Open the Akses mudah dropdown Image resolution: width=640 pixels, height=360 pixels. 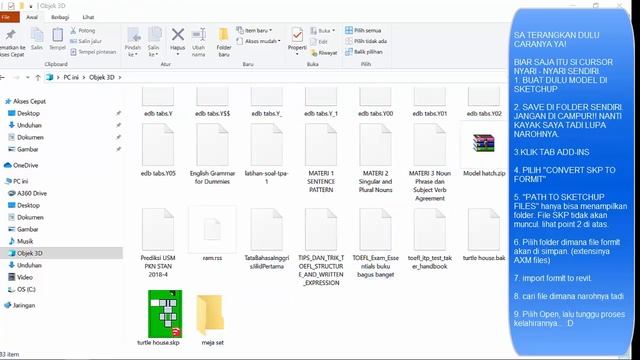[x=258, y=41]
